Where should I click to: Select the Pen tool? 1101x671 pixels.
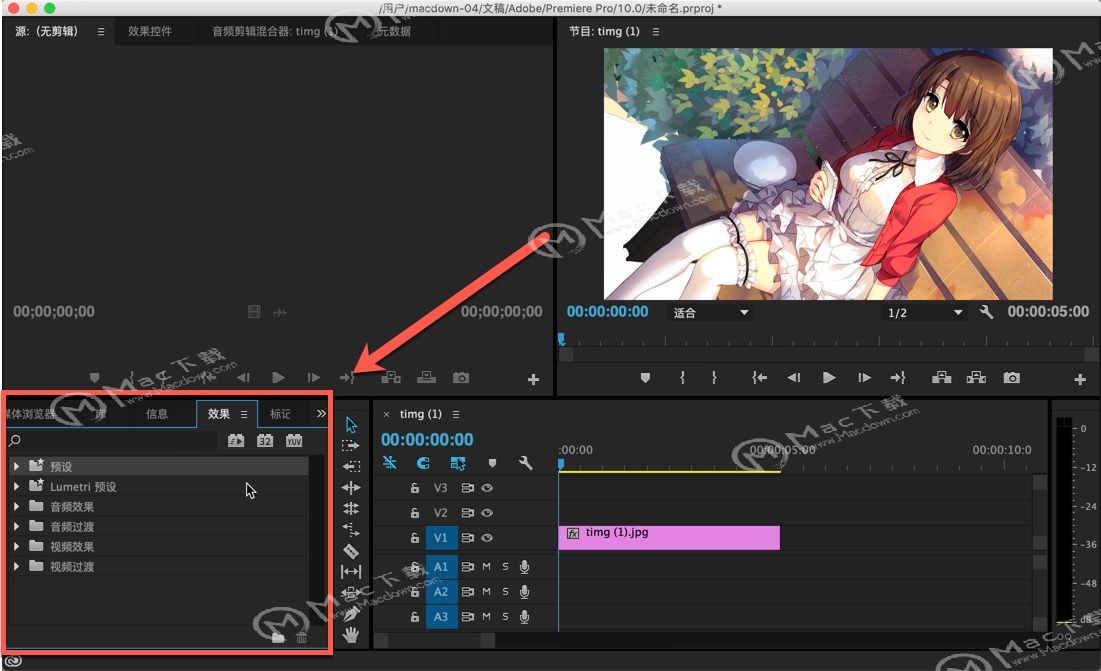351,614
